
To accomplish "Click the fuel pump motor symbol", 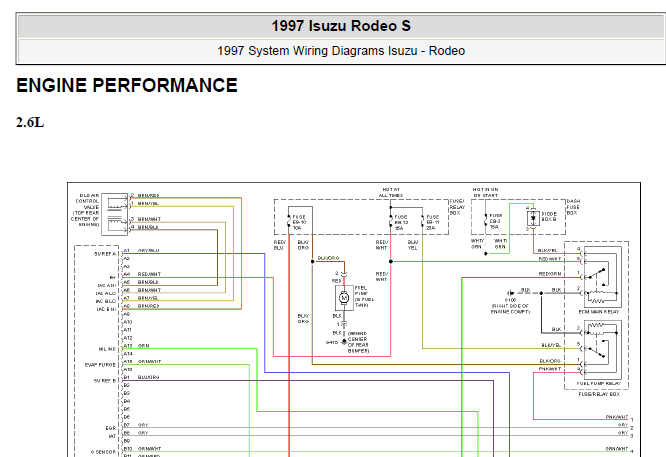I will coord(344,298).
